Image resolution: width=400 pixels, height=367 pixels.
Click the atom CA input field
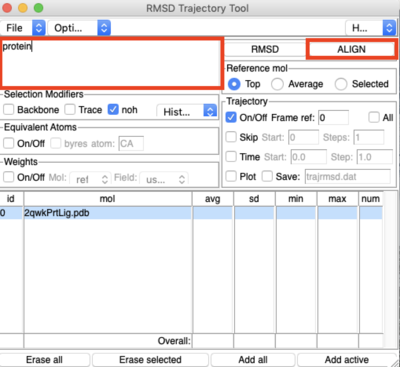pos(131,144)
